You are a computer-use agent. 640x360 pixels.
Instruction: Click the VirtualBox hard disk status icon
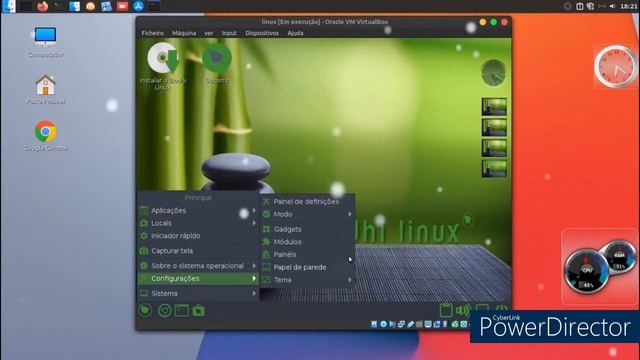point(374,324)
